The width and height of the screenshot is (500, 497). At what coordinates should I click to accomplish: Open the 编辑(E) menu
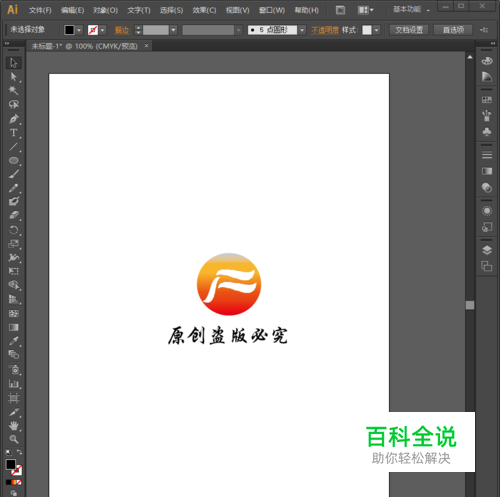[x=72, y=10]
